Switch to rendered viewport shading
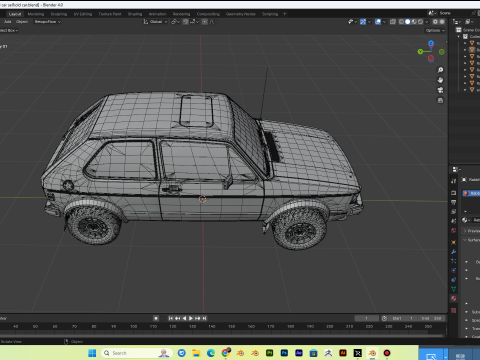This screenshot has height=360, width=480. point(420,22)
